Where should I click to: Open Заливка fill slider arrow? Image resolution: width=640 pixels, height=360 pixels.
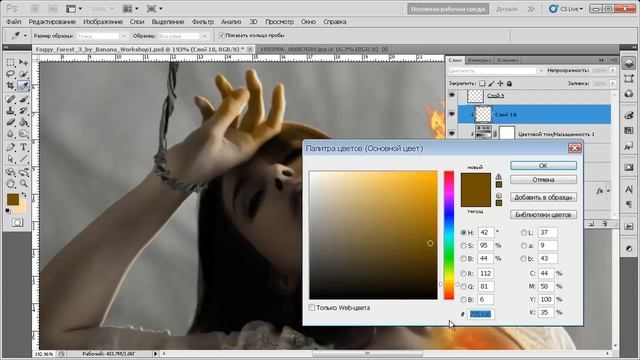(612, 83)
